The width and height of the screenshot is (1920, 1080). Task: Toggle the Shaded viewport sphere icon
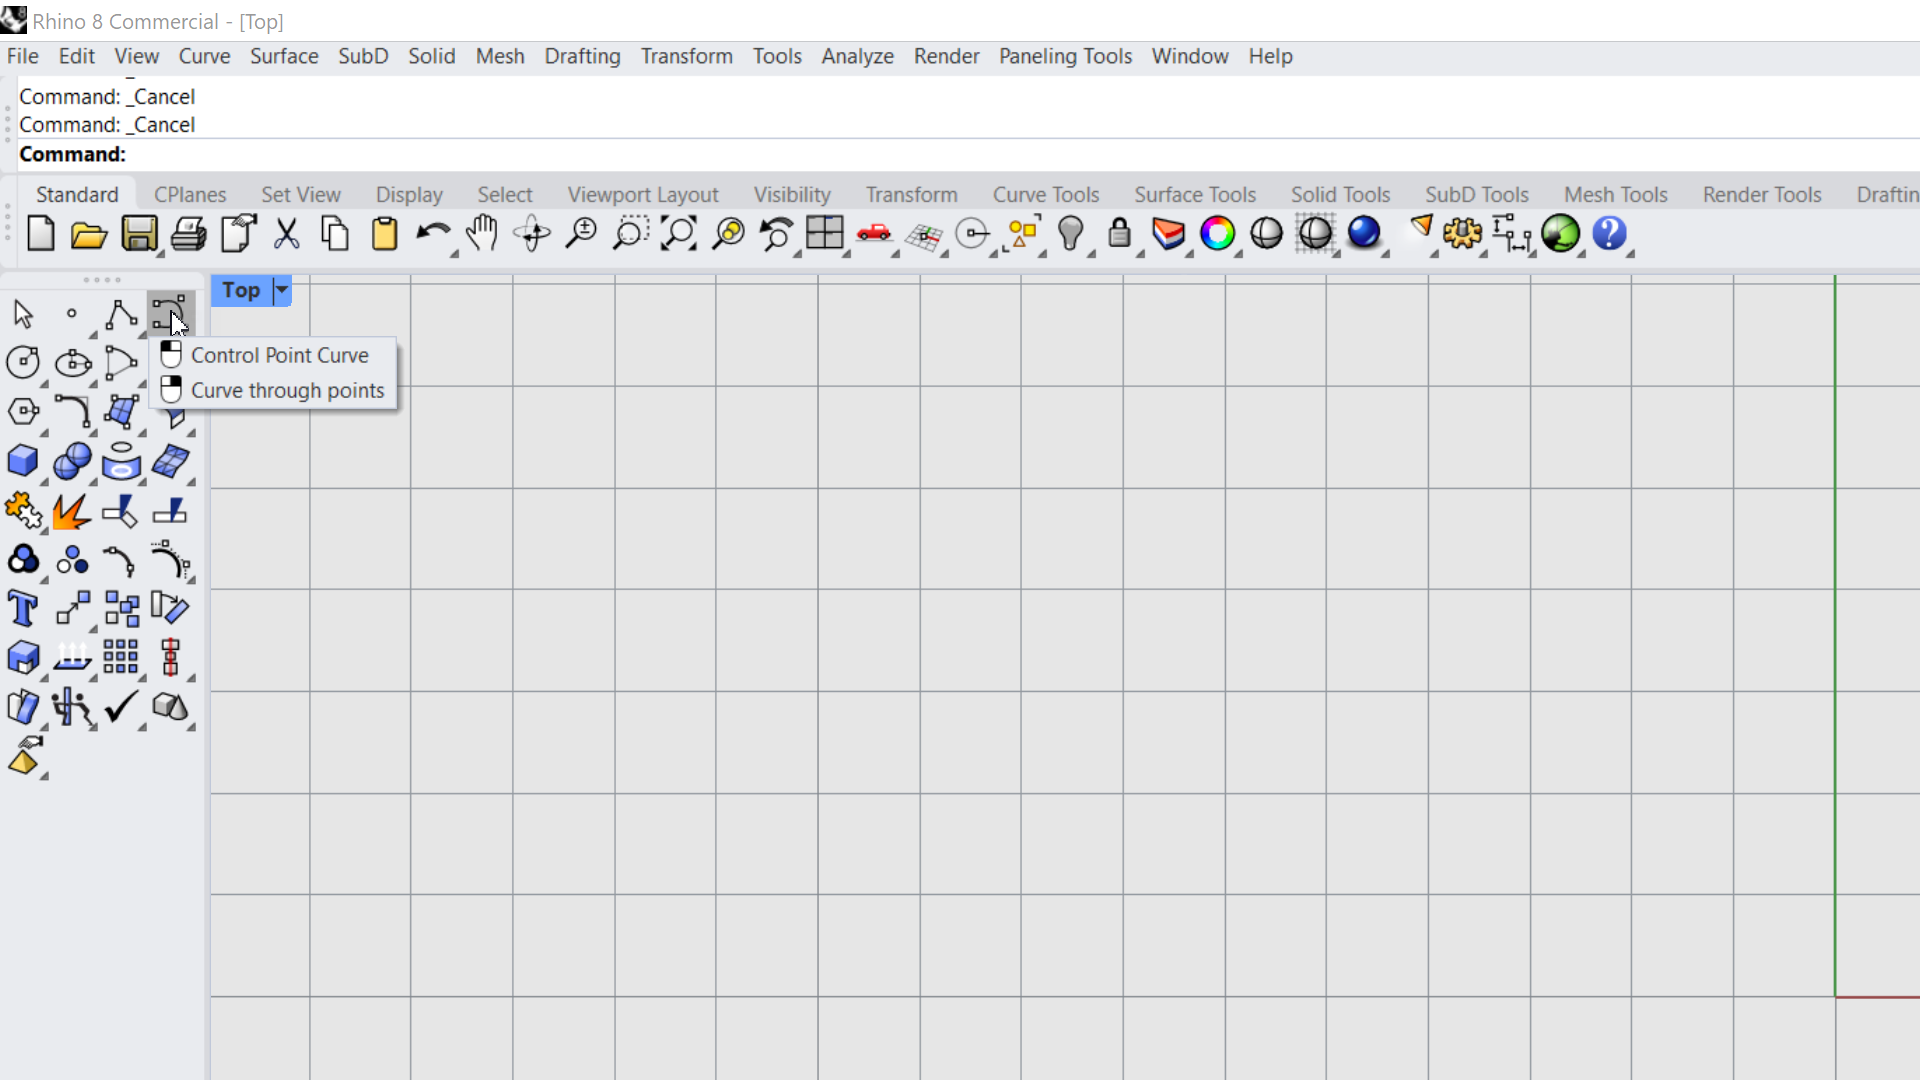pos(1266,234)
